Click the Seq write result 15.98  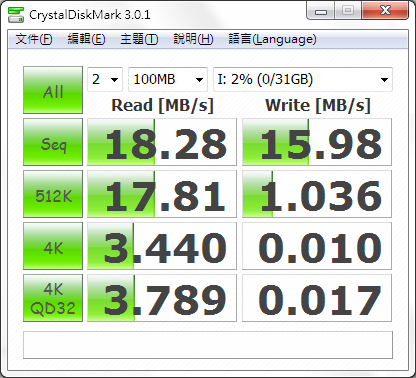317,142
